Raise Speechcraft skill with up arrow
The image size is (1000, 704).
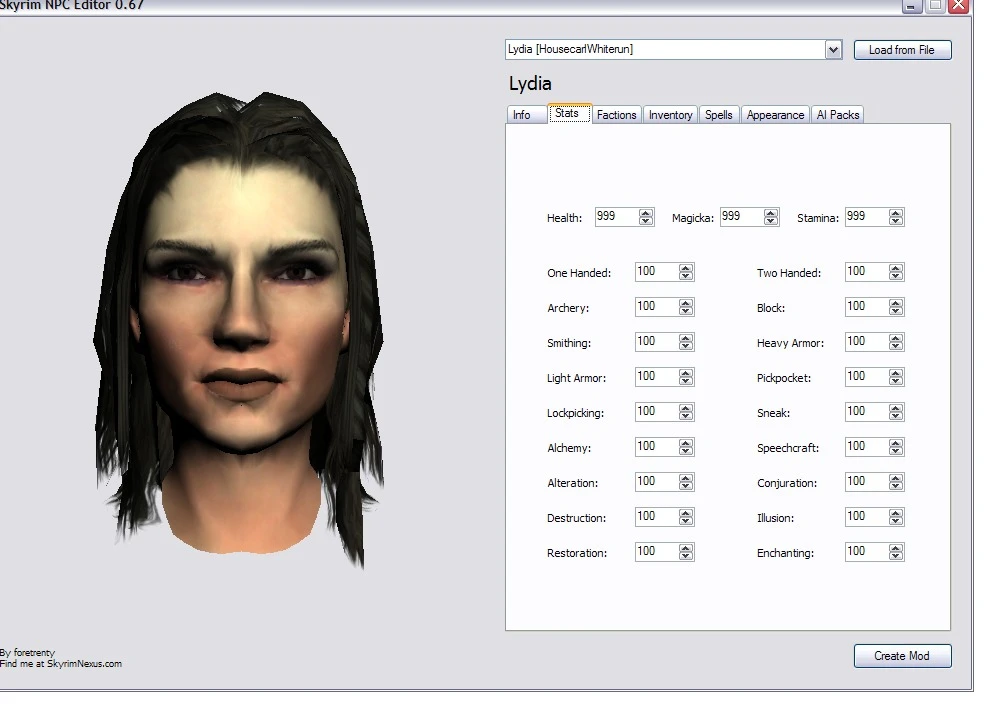pyautogui.click(x=895, y=443)
